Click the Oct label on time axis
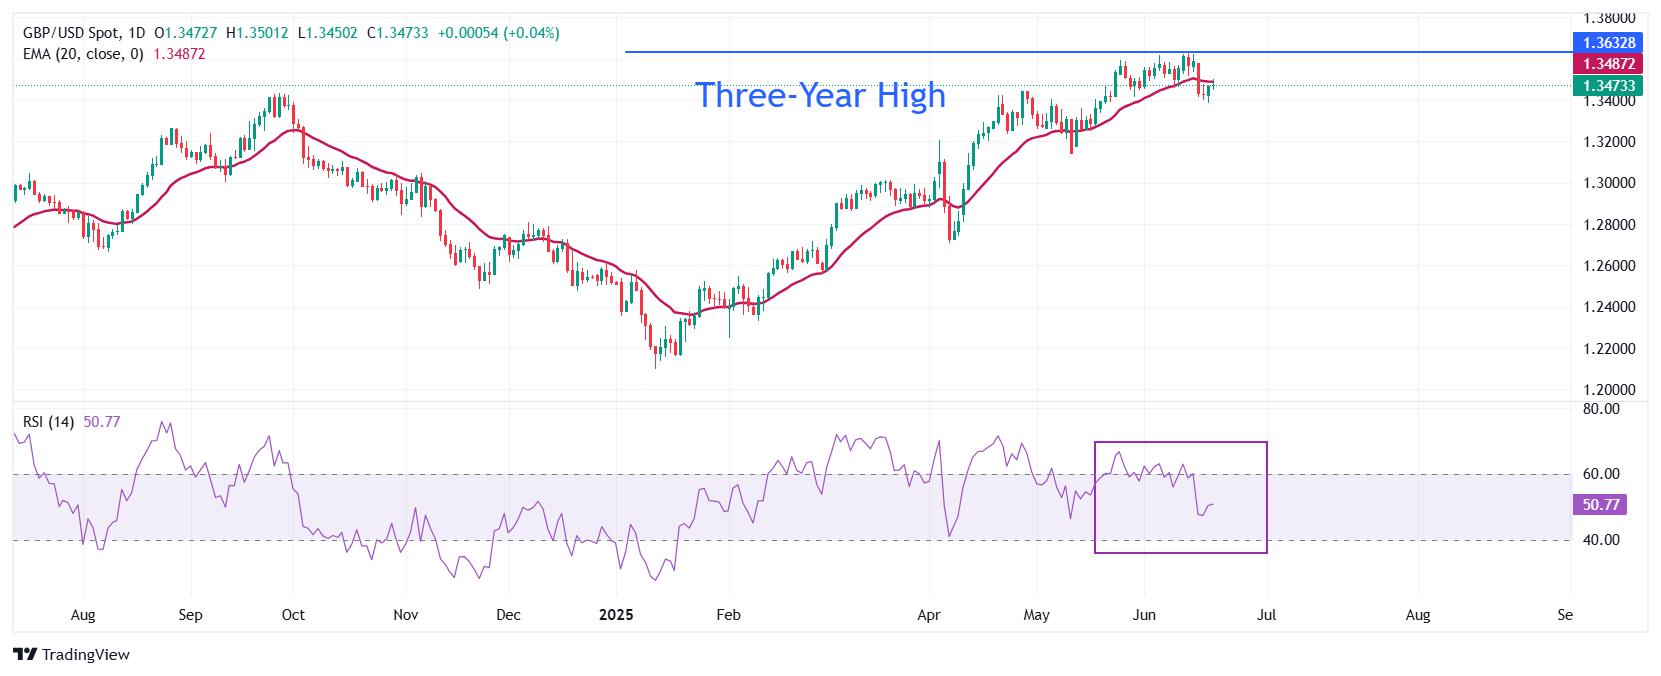This screenshot has height=676, width=1661. click(294, 615)
